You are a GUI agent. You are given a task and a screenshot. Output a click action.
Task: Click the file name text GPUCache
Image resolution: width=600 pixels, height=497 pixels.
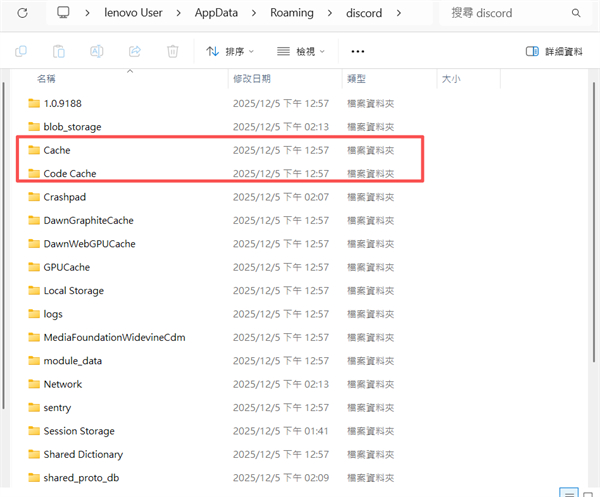pos(67,267)
